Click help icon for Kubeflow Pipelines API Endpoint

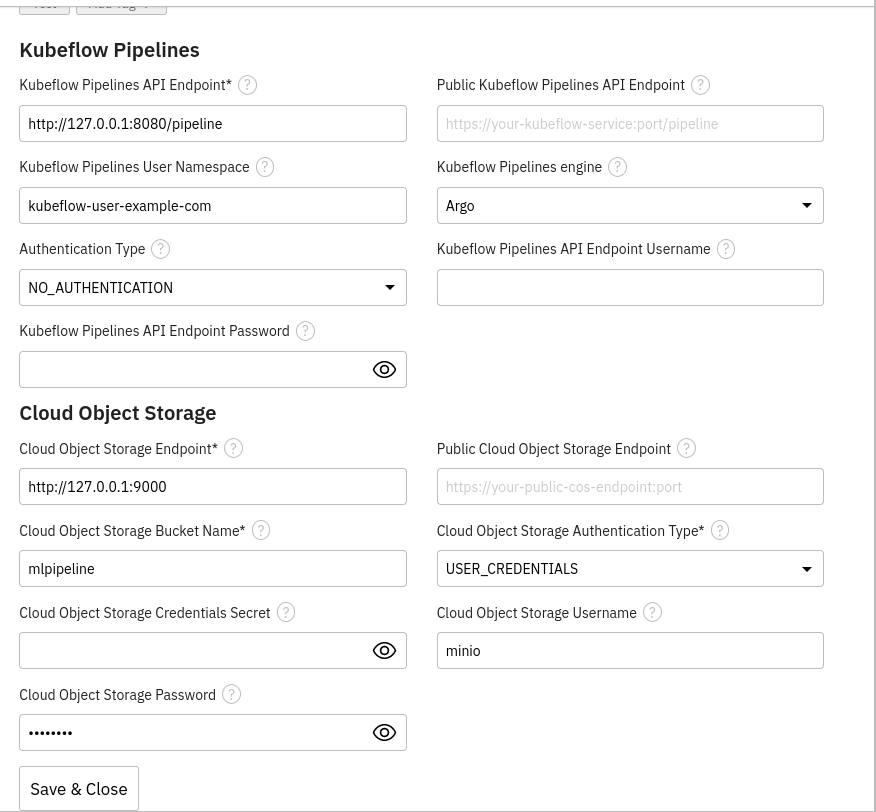(248, 85)
